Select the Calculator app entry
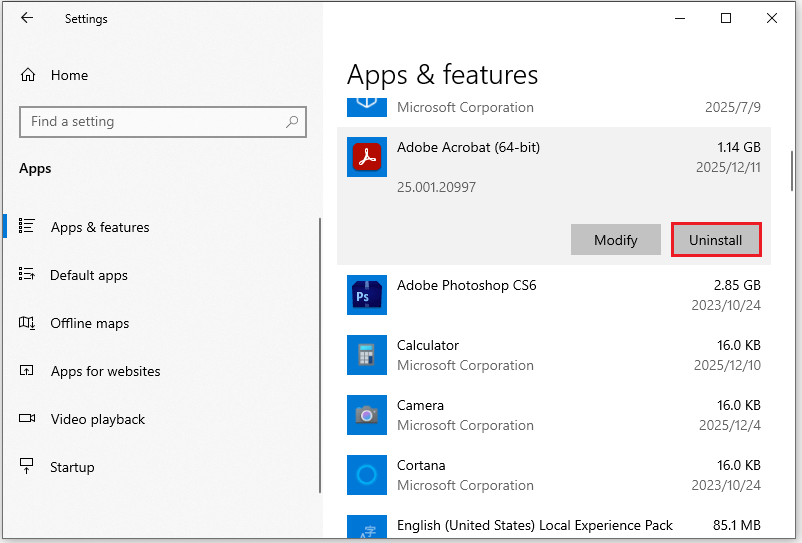The image size is (802, 543). [554, 355]
